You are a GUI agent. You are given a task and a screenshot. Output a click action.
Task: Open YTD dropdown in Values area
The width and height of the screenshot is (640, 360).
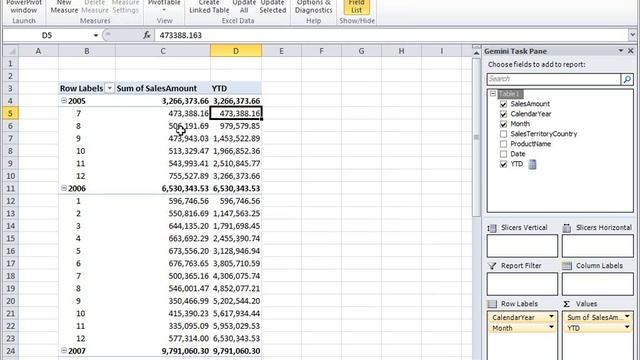click(x=627, y=328)
